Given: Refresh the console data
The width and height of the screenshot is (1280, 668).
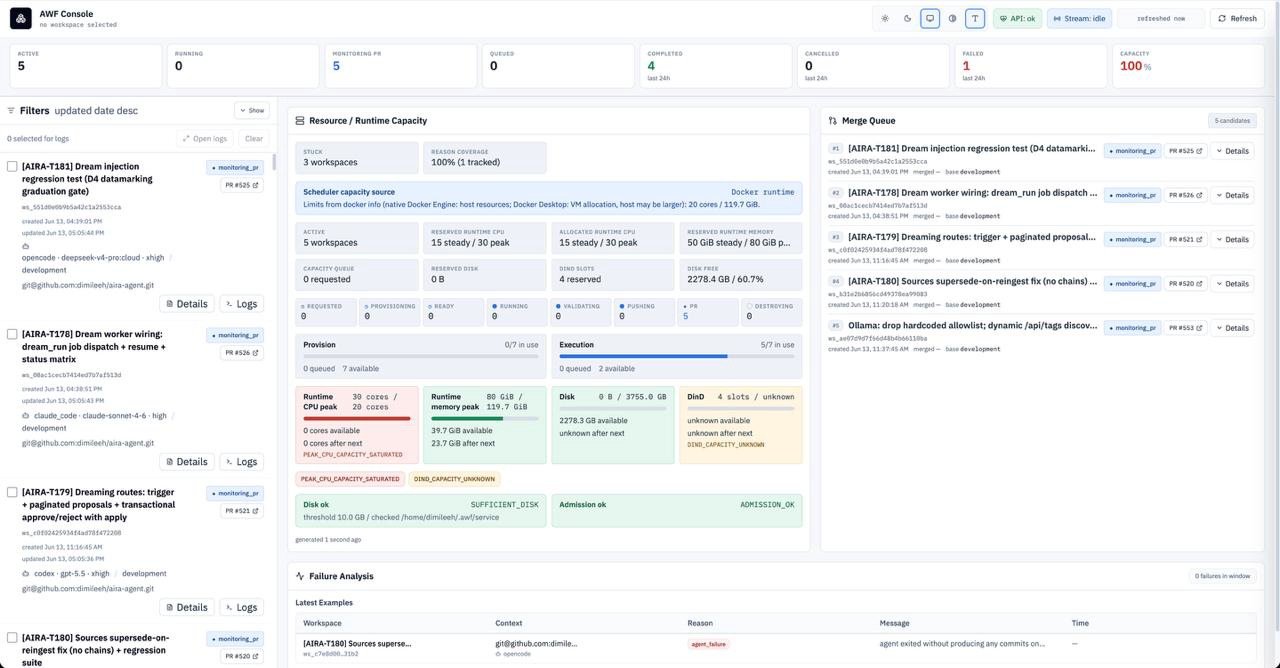Looking at the screenshot, I should tap(1237, 18).
